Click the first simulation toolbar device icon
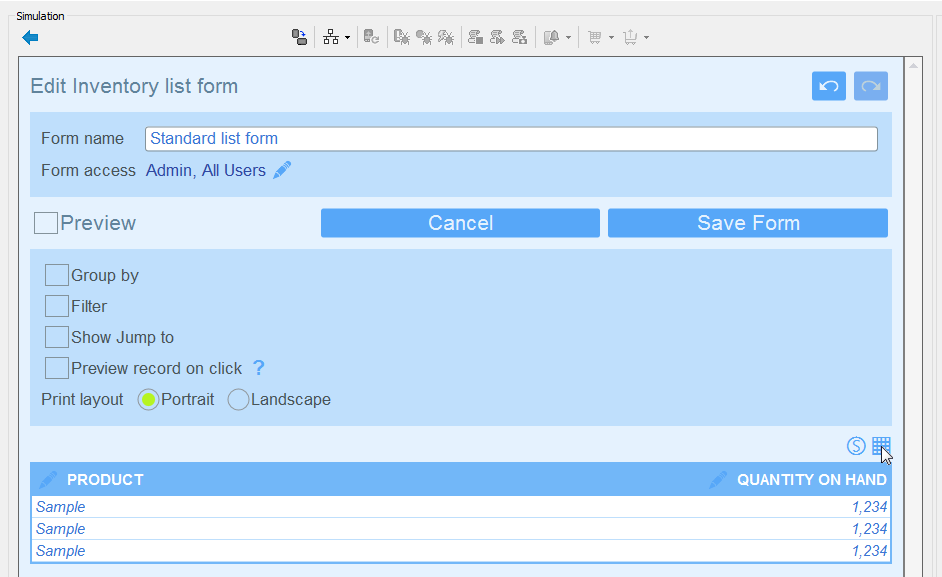This screenshot has width=942, height=577. [x=299, y=38]
